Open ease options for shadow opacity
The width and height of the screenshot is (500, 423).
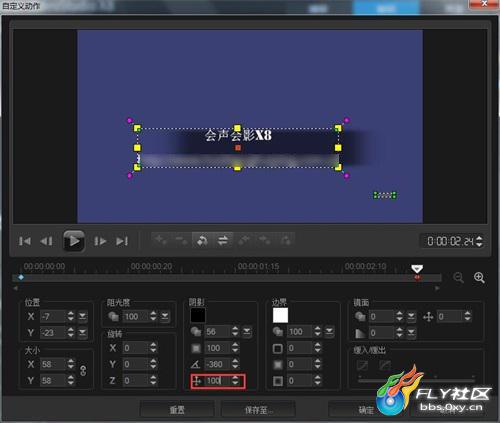click(x=247, y=332)
